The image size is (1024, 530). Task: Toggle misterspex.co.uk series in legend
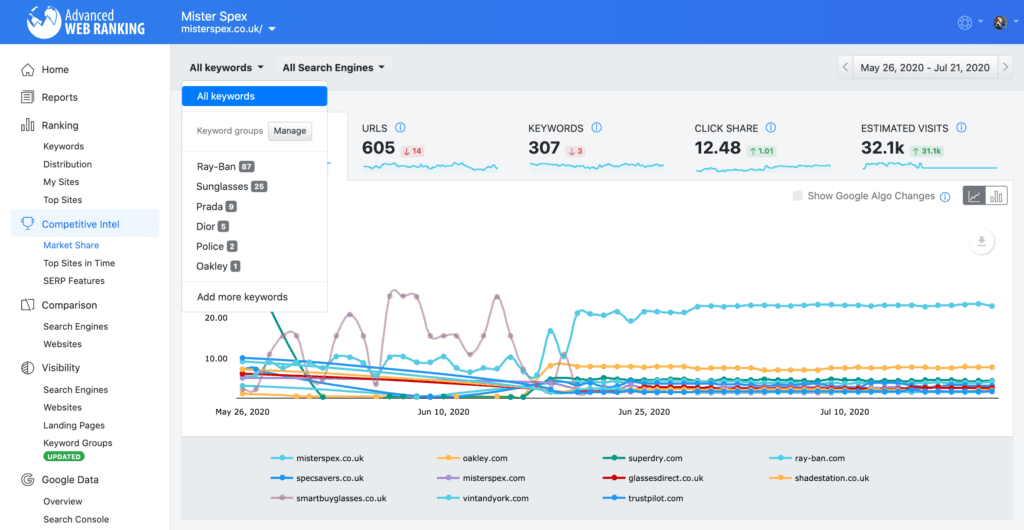coord(316,458)
